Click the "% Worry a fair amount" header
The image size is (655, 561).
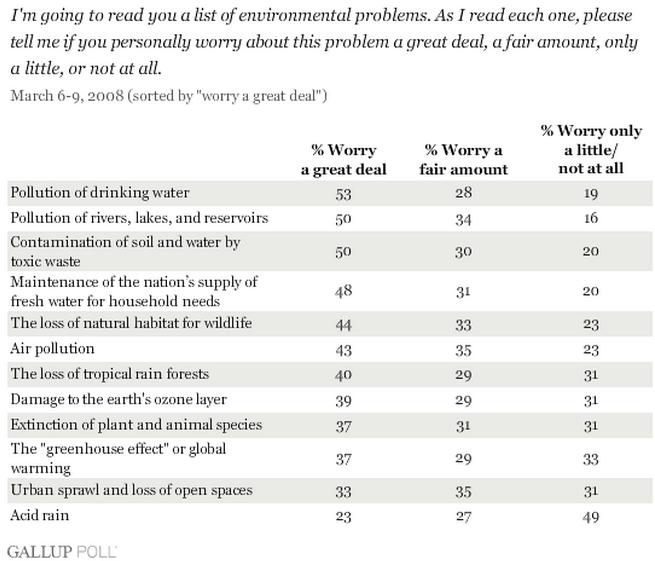pyautogui.click(x=460, y=159)
